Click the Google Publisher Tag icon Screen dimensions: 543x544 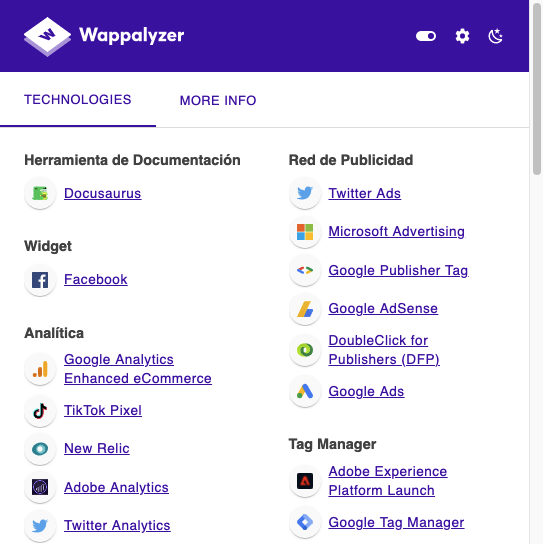click(305, 270)
